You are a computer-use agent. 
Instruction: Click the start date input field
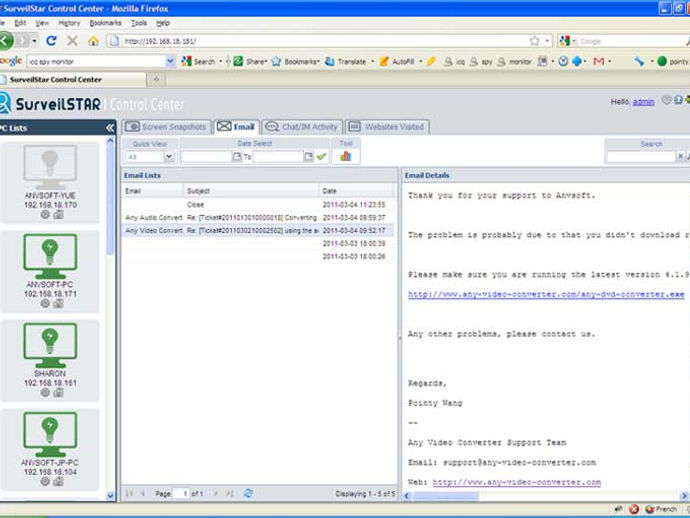pyautogui.click(x=206, y=157)
